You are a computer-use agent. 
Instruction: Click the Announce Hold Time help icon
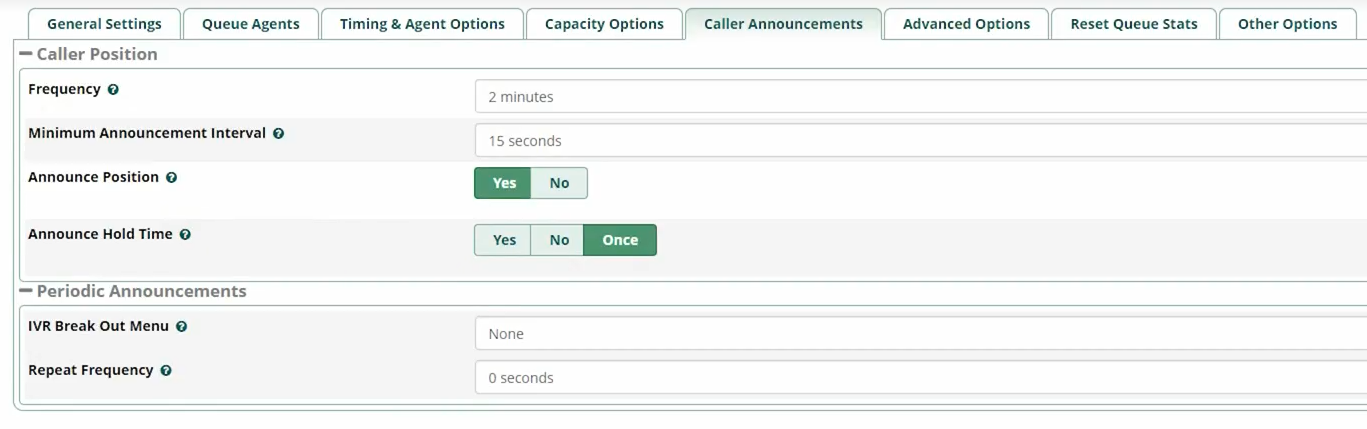pos(185,235)
